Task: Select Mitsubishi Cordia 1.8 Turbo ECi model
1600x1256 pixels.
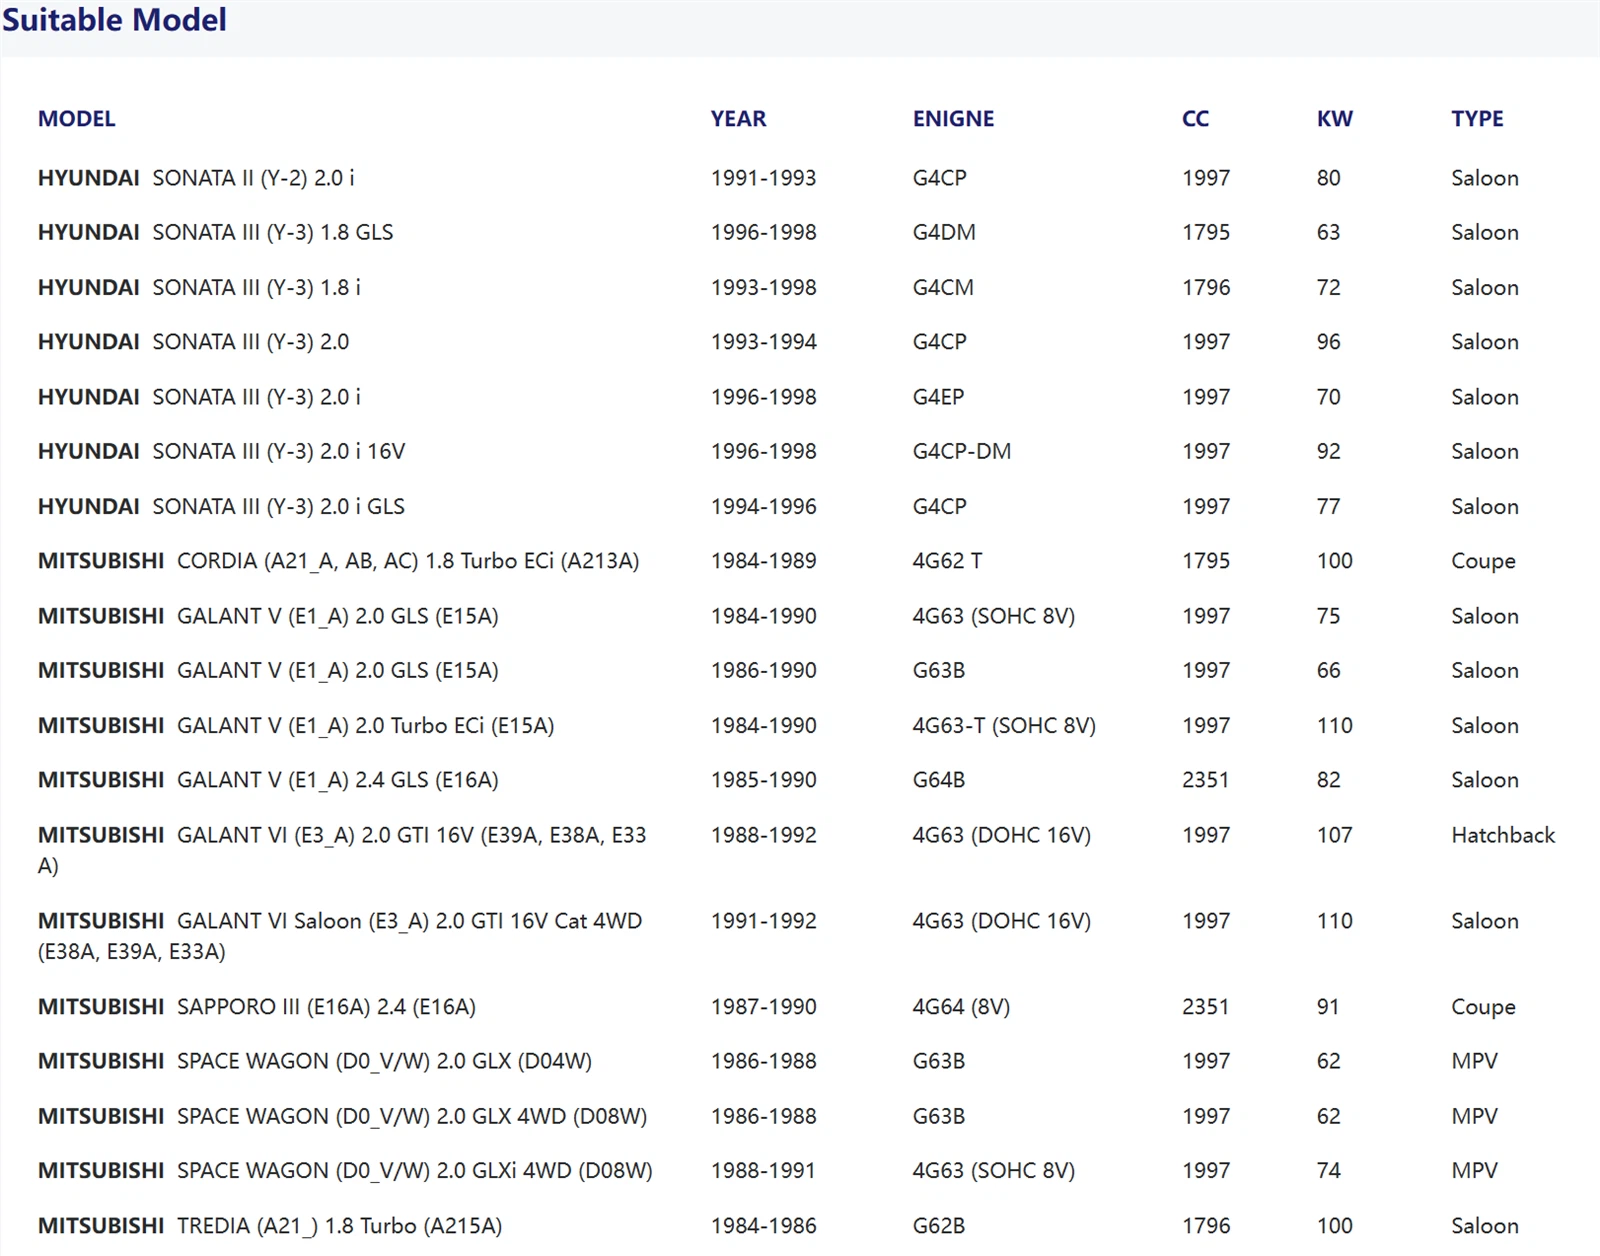Action: [338, 561]
